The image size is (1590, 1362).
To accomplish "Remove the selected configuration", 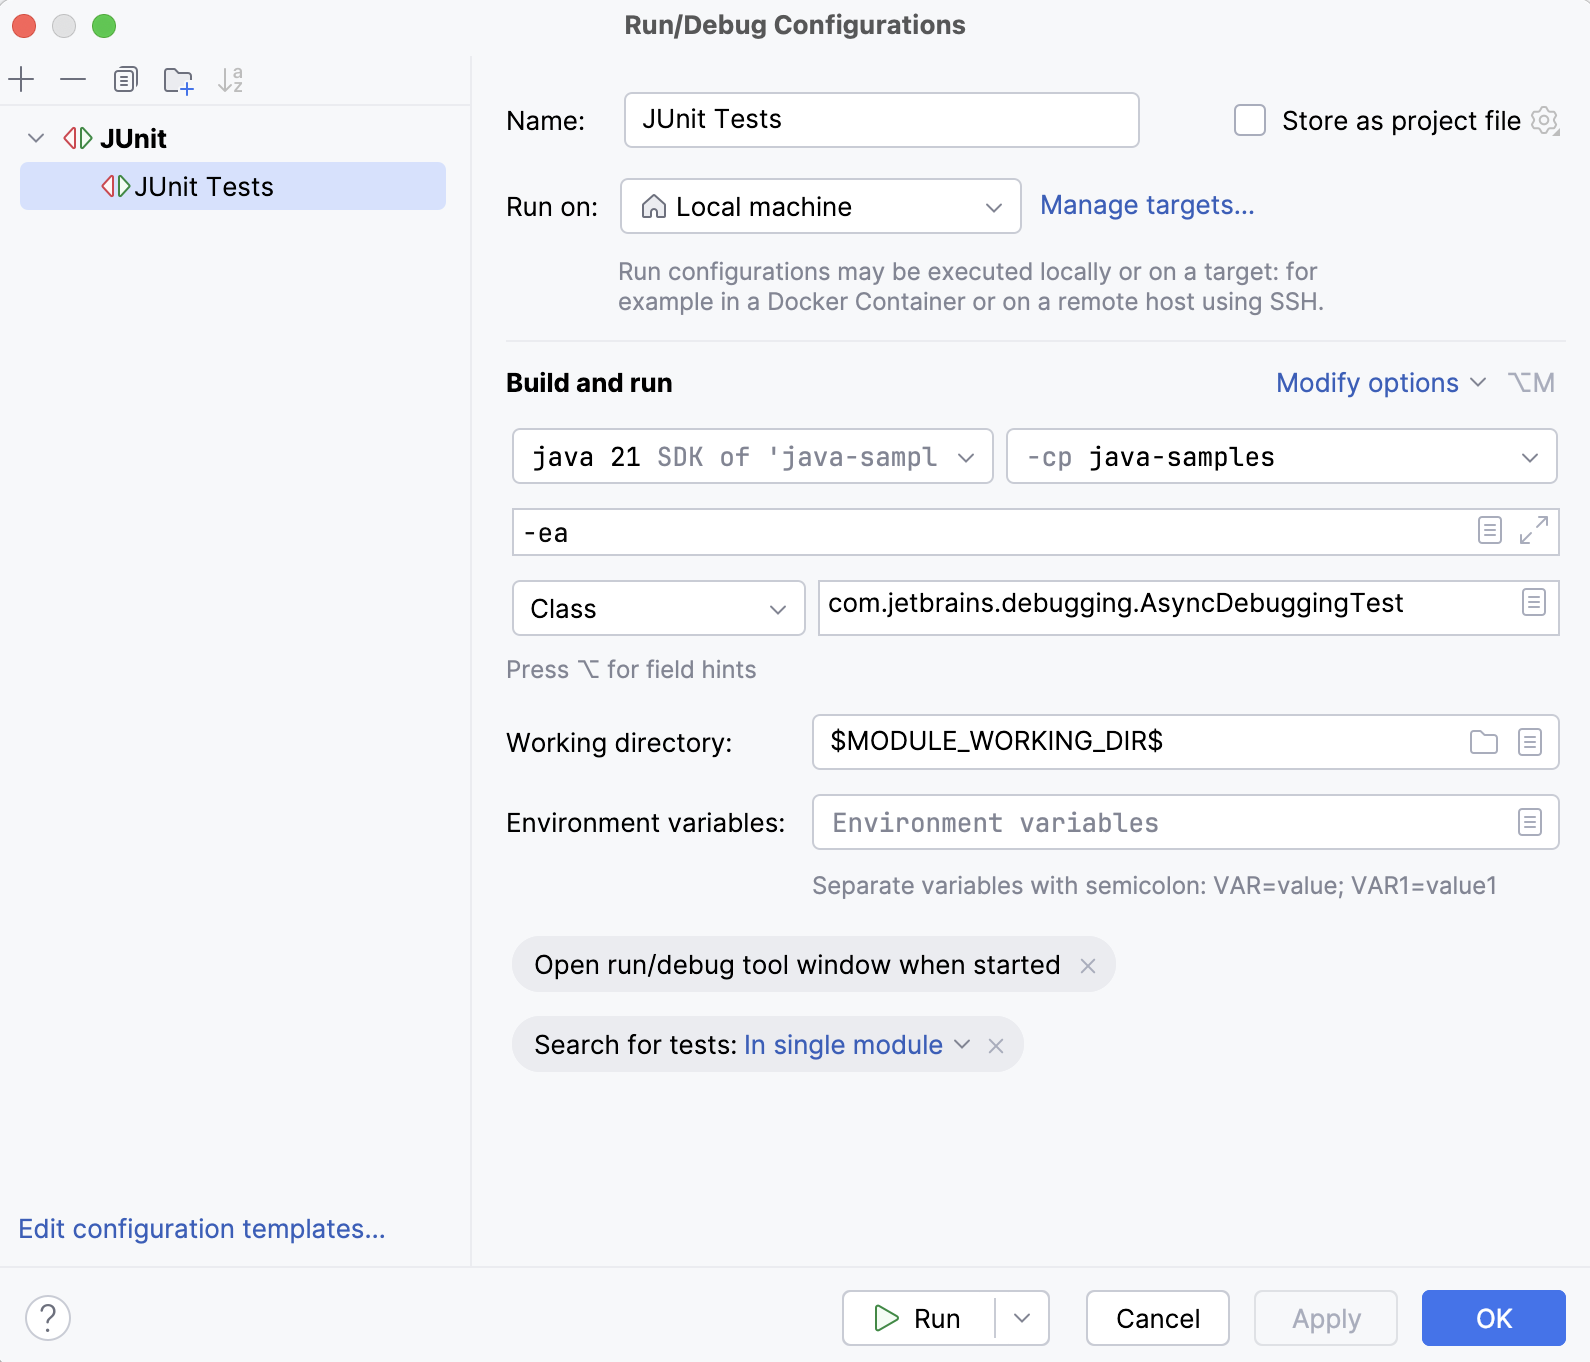I will coord(73,79).
